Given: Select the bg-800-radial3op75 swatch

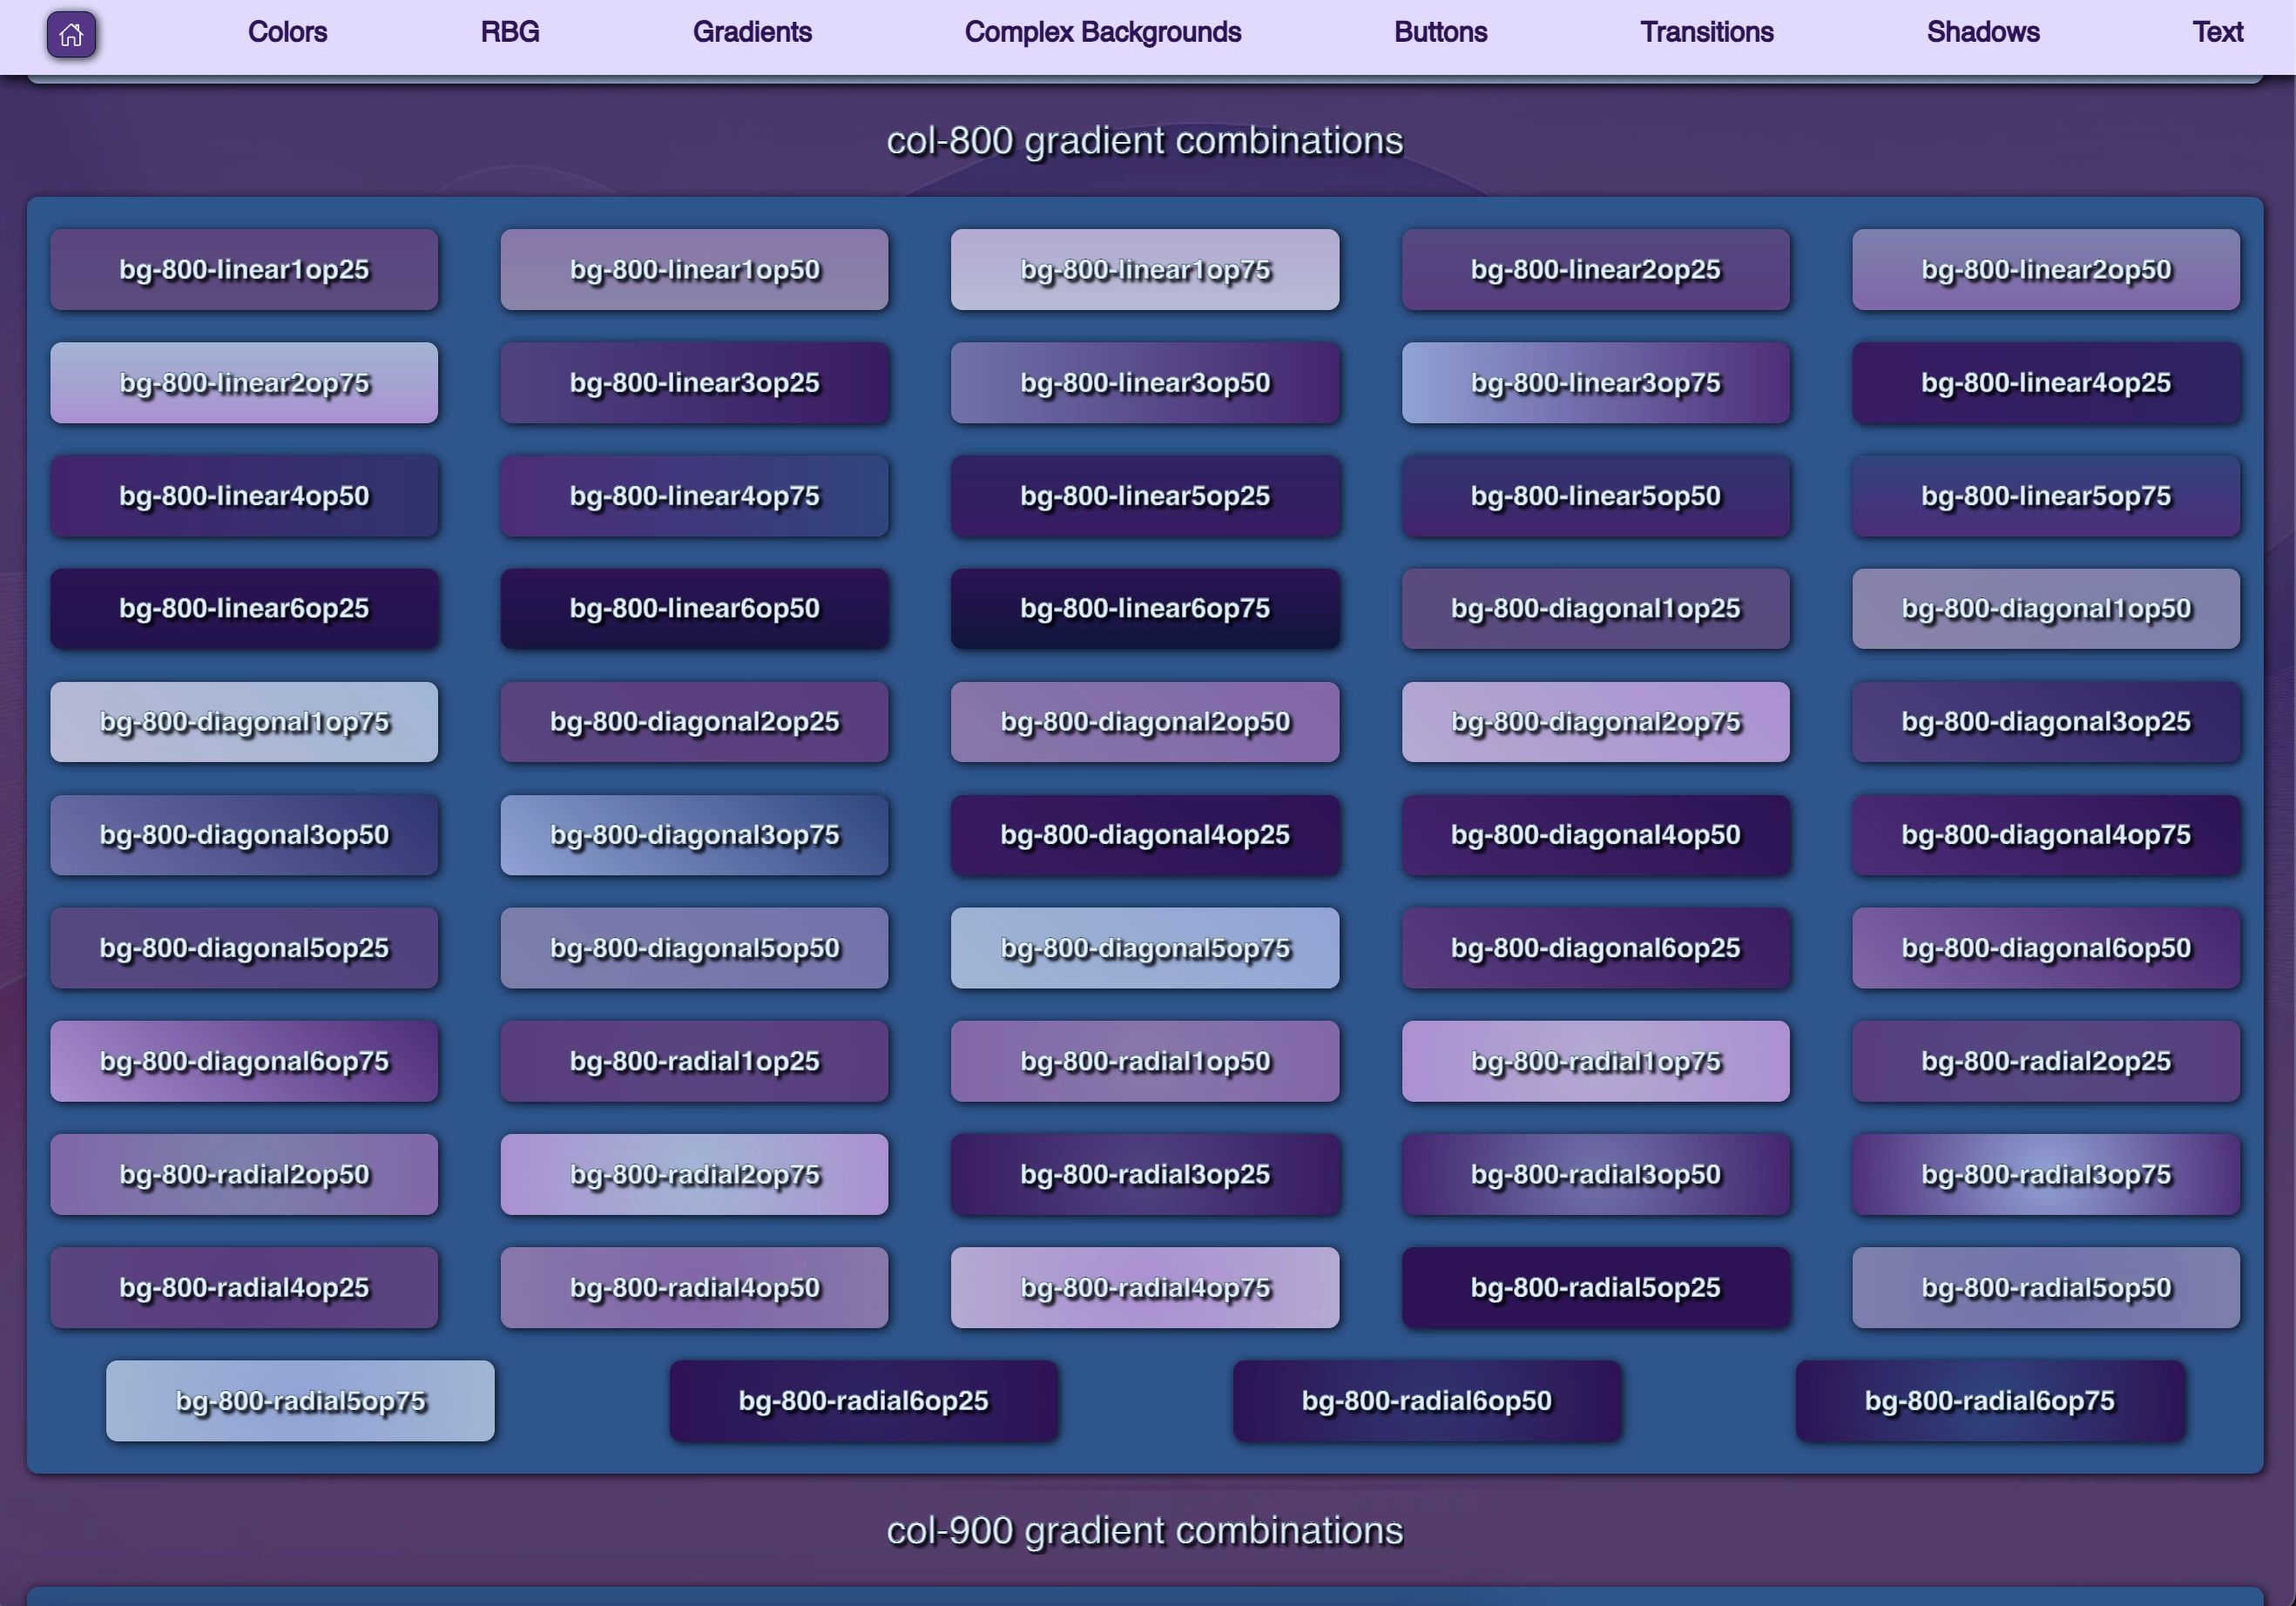Looking at the screenshot, I should pyautogui.click(x=2045, y=1174).
